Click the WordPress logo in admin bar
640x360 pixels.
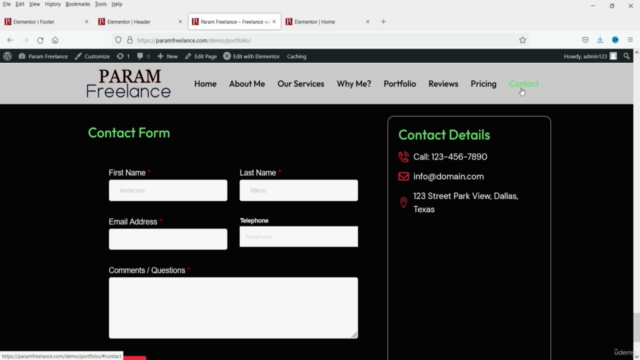click(x=7, y=56)
